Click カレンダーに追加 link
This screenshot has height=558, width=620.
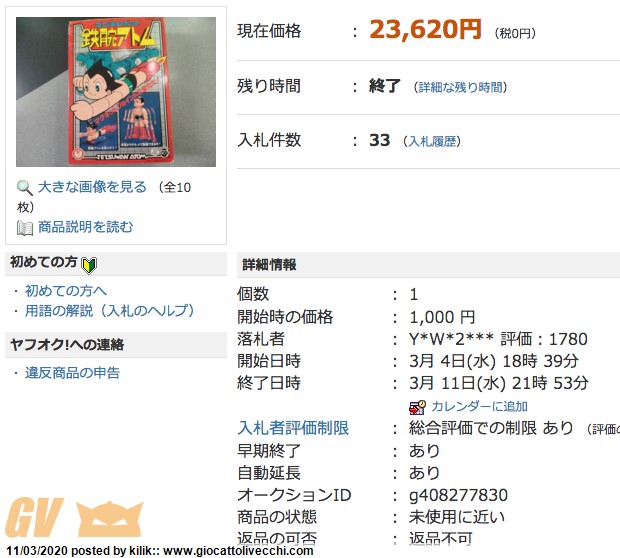click(479, 407)
